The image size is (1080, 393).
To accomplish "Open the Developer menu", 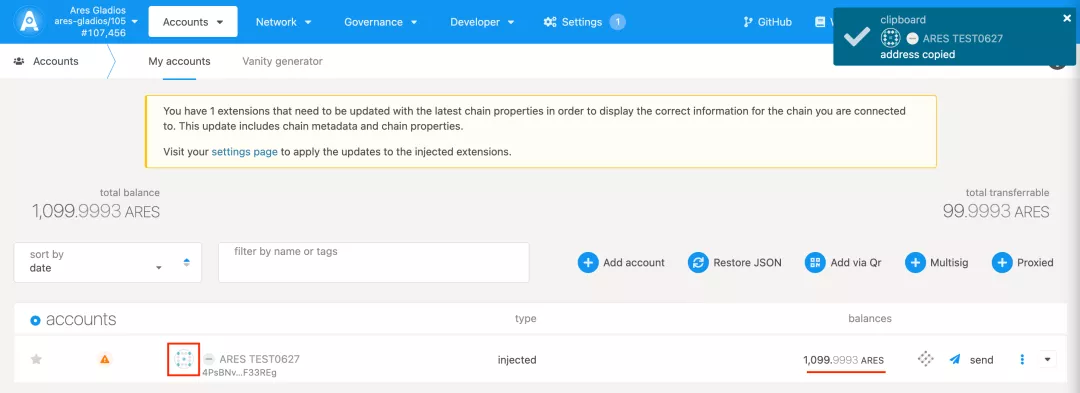I will coord(482,22).
